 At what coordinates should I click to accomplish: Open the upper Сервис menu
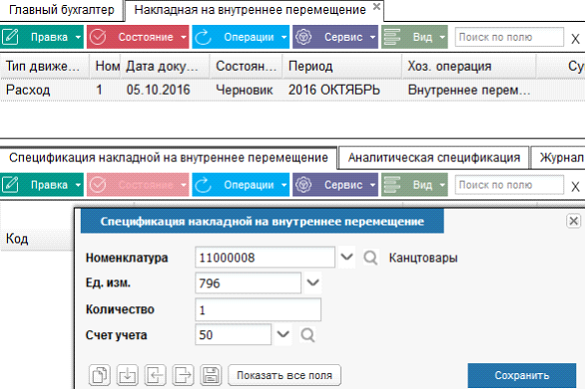click(x=335, y=37)
